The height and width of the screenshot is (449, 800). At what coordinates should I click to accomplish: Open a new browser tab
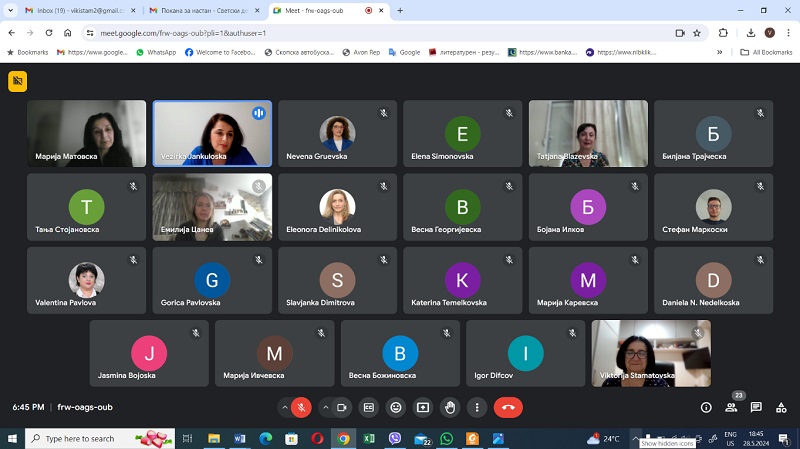point(400,10)
